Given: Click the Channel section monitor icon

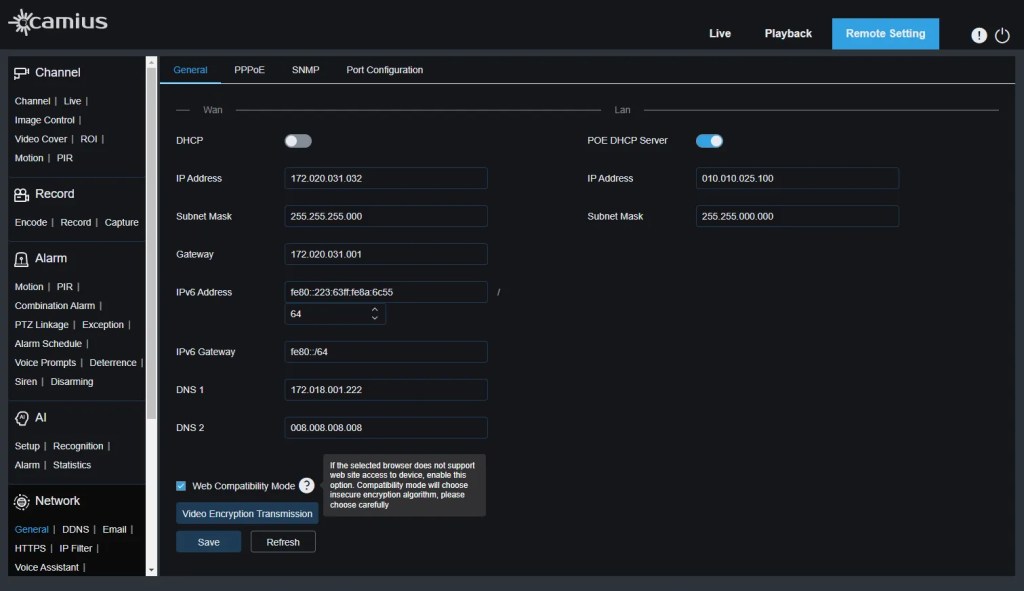Looking at the screenshot, I should coord(21,73).
